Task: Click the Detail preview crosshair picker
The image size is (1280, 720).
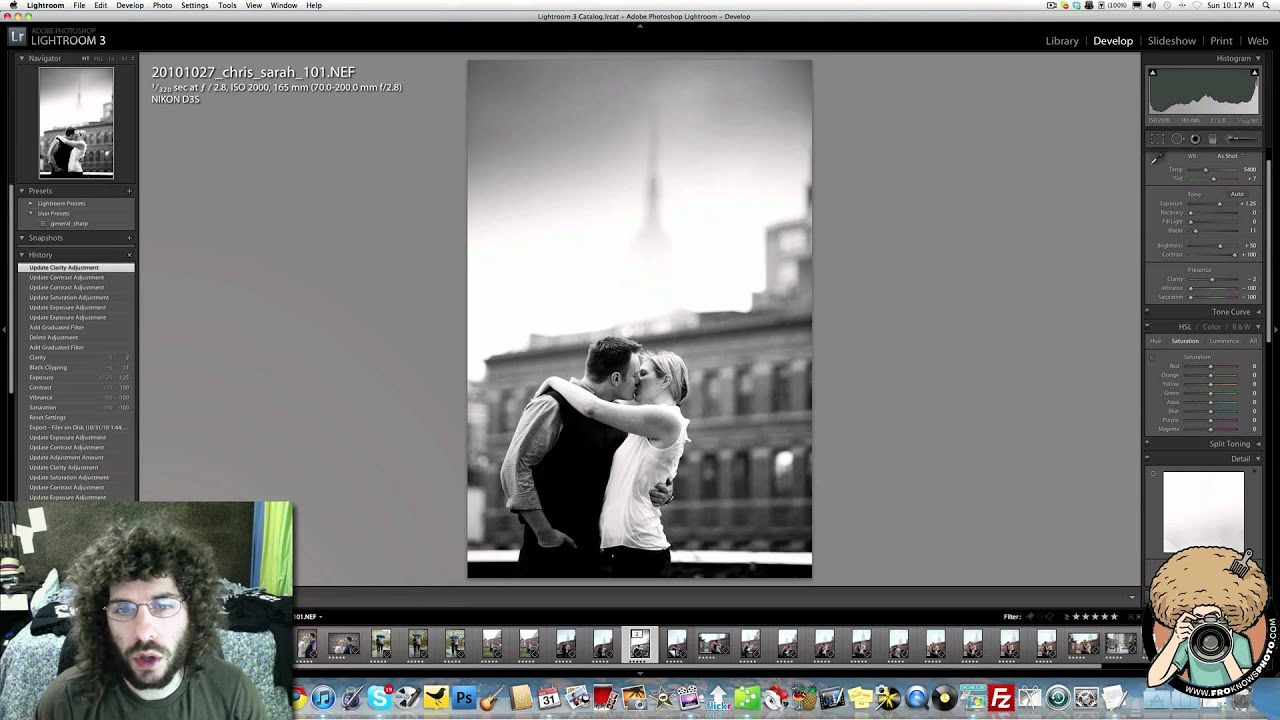Action: (1153, 474)
